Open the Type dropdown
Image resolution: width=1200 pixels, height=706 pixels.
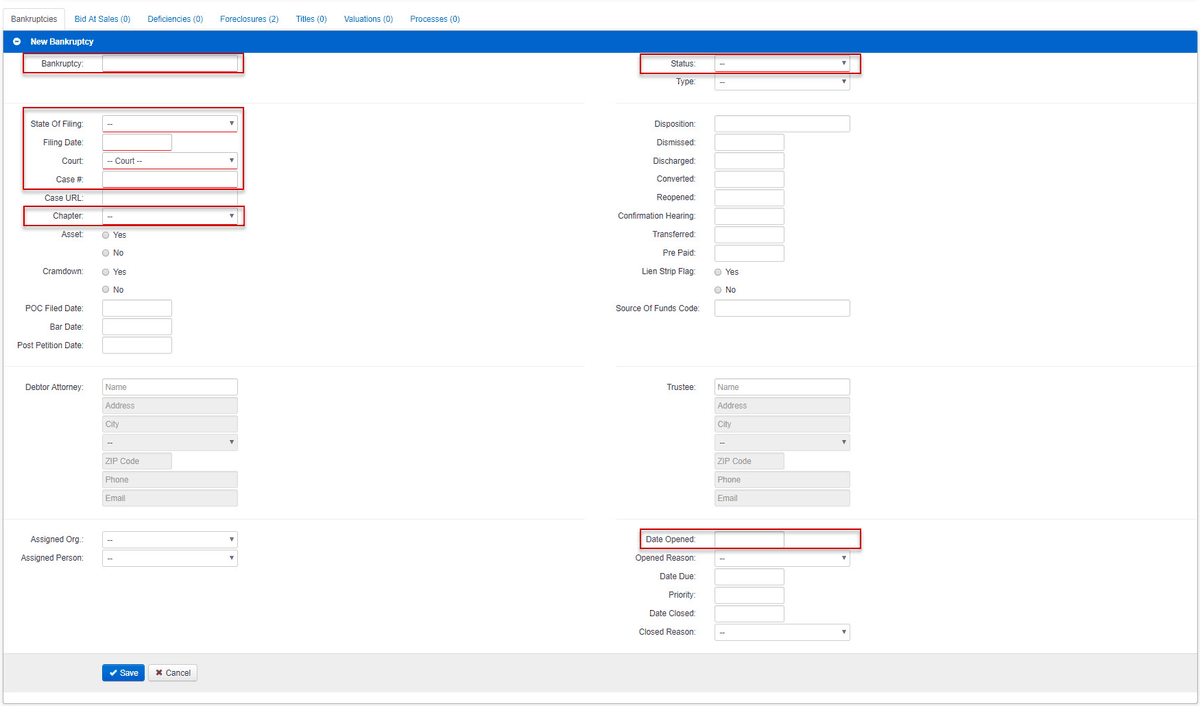[782, 82]
